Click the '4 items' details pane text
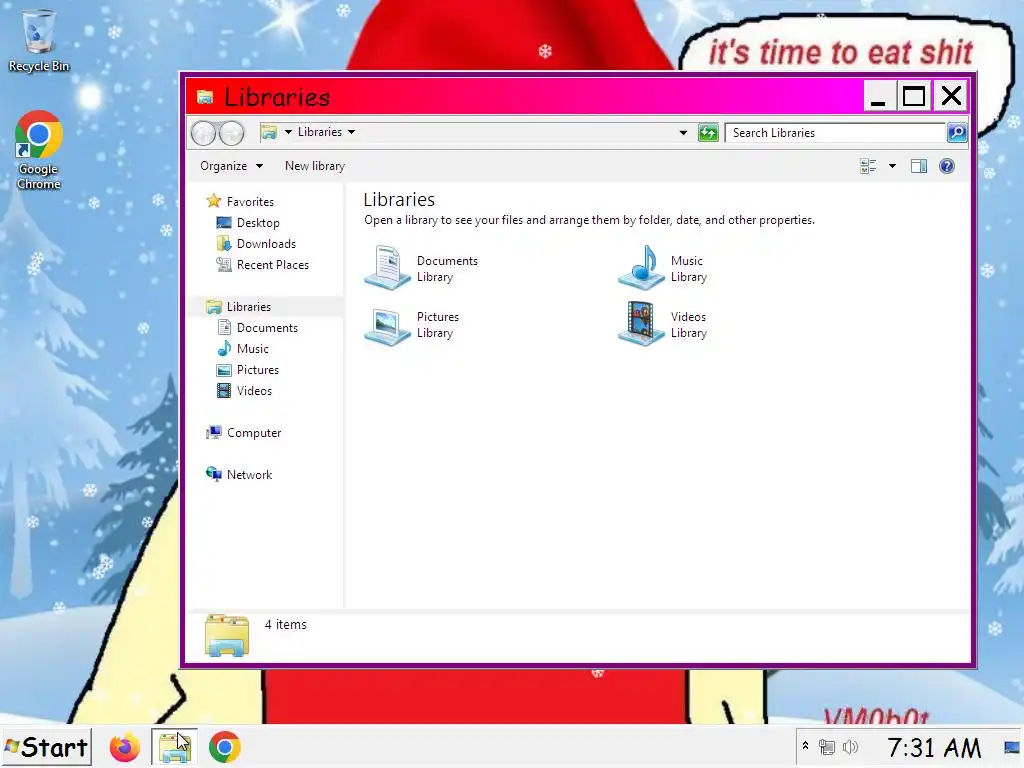This screenshot has height=768, width=1024. (x=285, y=625)
